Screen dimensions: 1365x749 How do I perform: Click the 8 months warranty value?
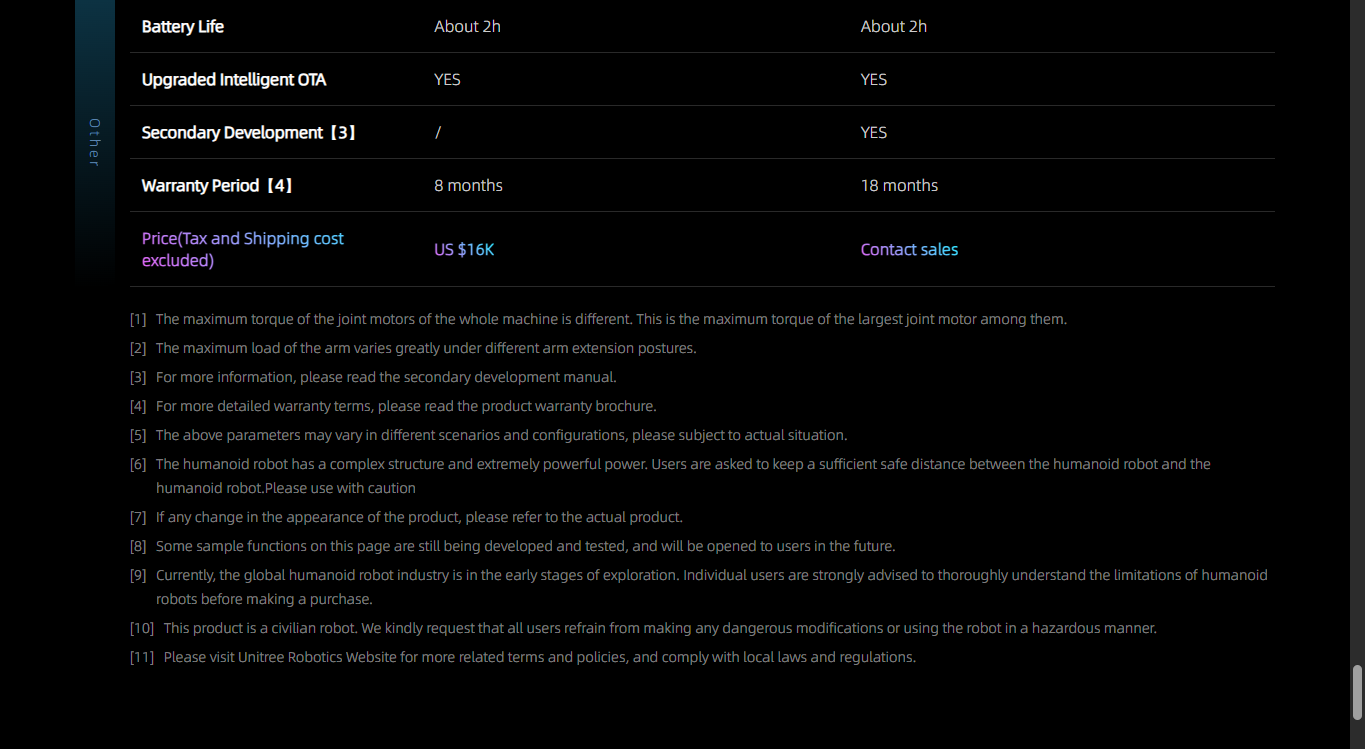(468, 186)
